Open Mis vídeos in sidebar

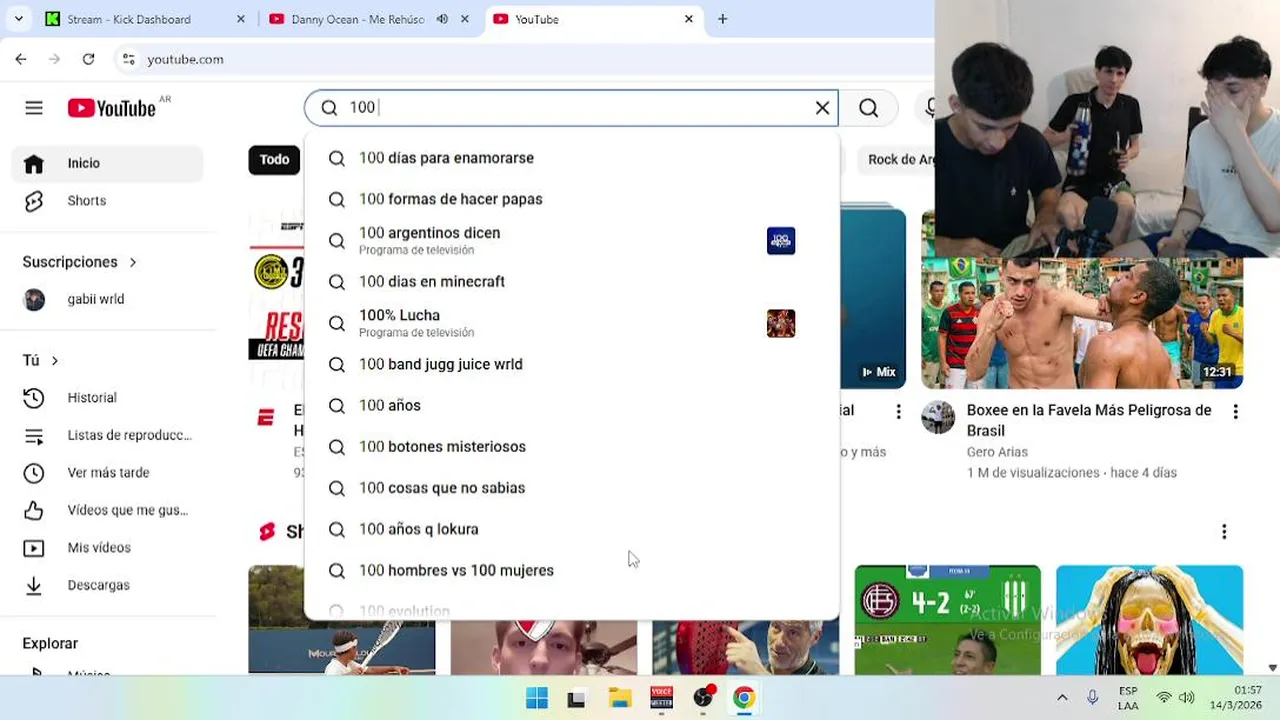[108, 548]
